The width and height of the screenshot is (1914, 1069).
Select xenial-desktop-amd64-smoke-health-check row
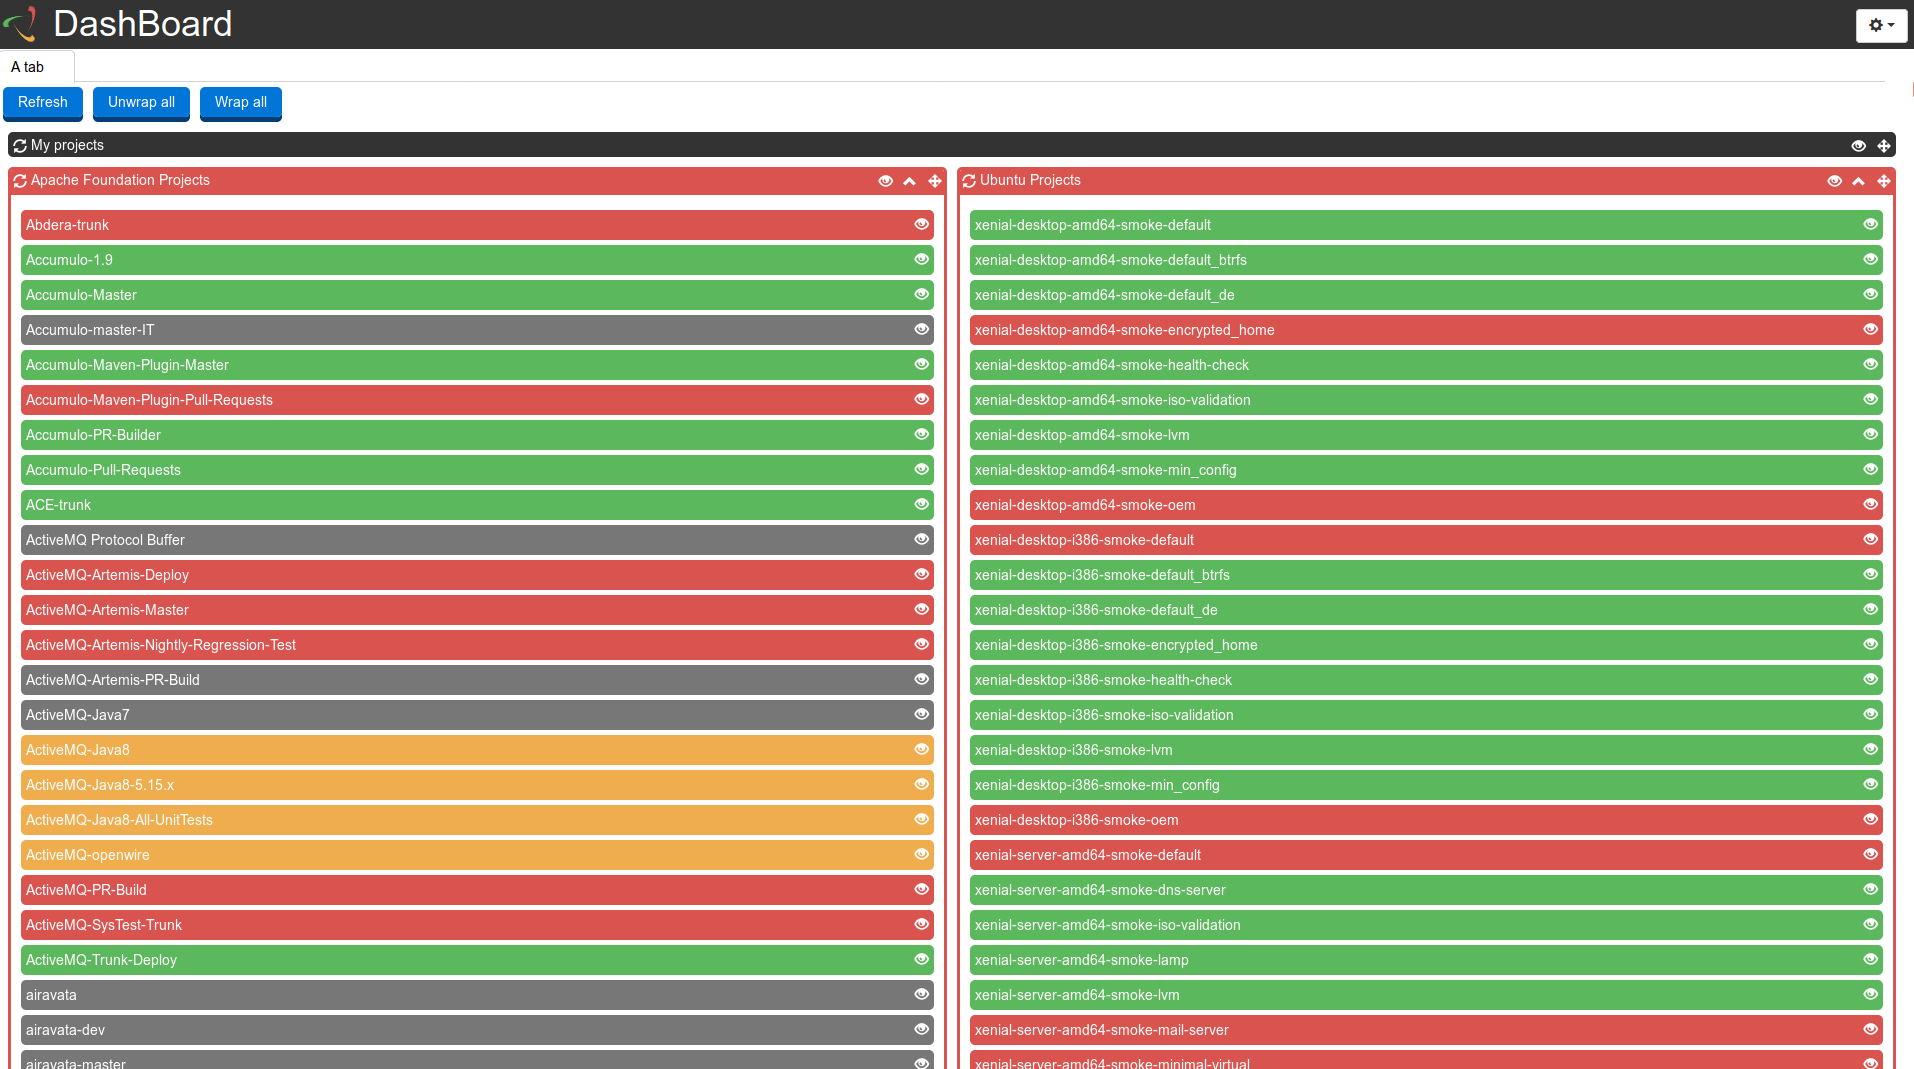point(1426,365)
